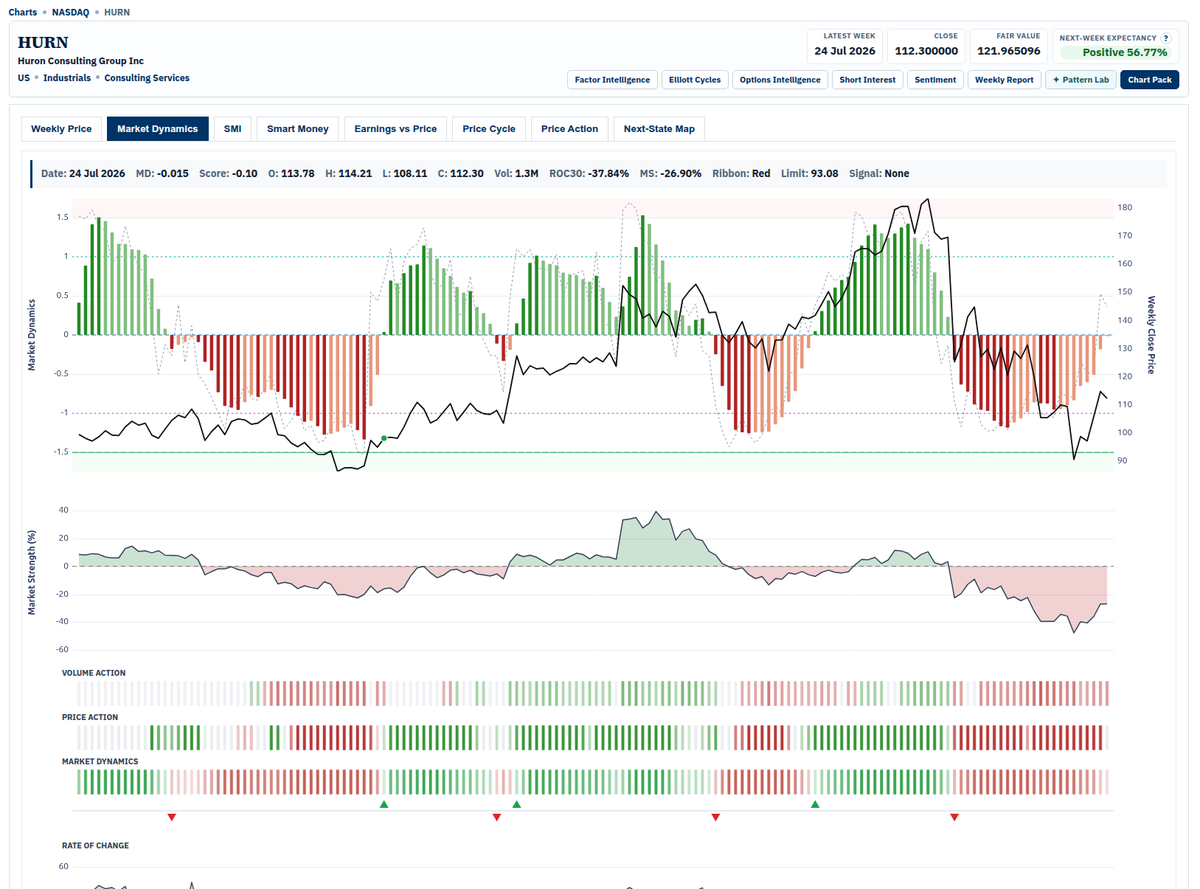
Task: Open Options Intelligence
Action: [x=780, y=80]
